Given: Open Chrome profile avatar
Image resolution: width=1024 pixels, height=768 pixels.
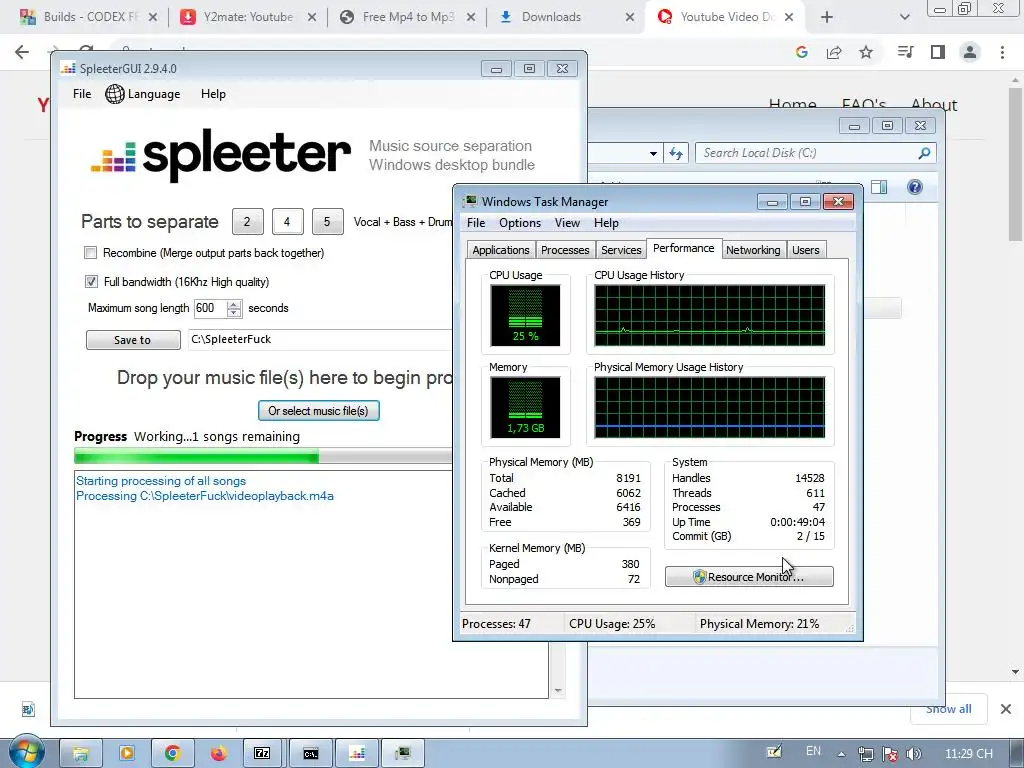Looking at the screenshot, I should pyautogui.click(x=970, y=52).
